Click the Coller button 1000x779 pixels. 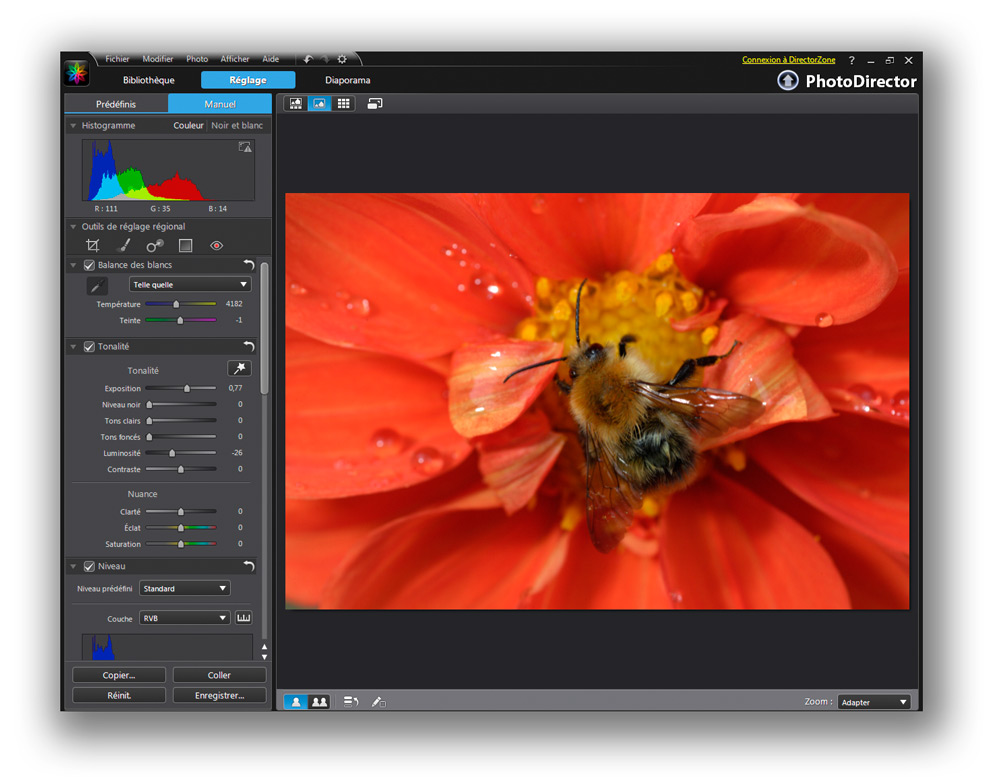[x=219, y=675]
